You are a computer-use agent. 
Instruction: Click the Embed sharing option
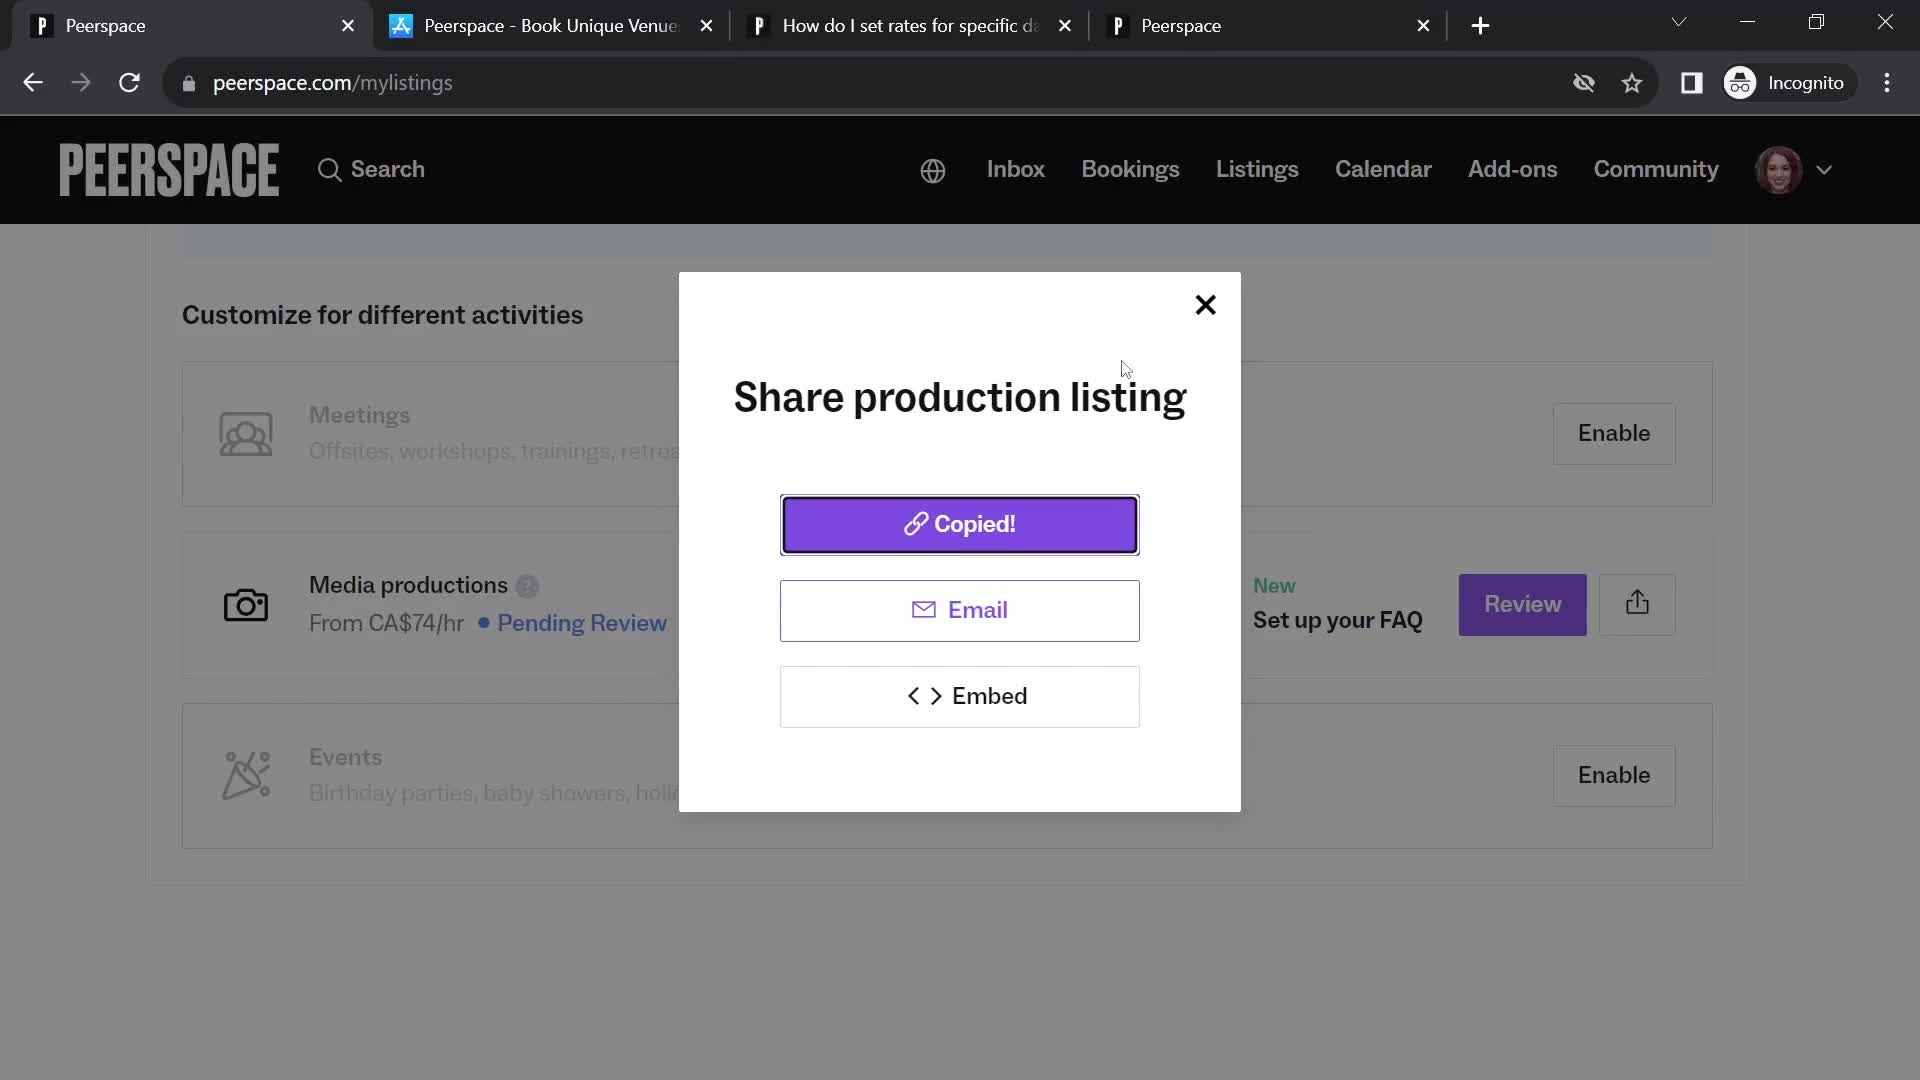tap(960, 696)
